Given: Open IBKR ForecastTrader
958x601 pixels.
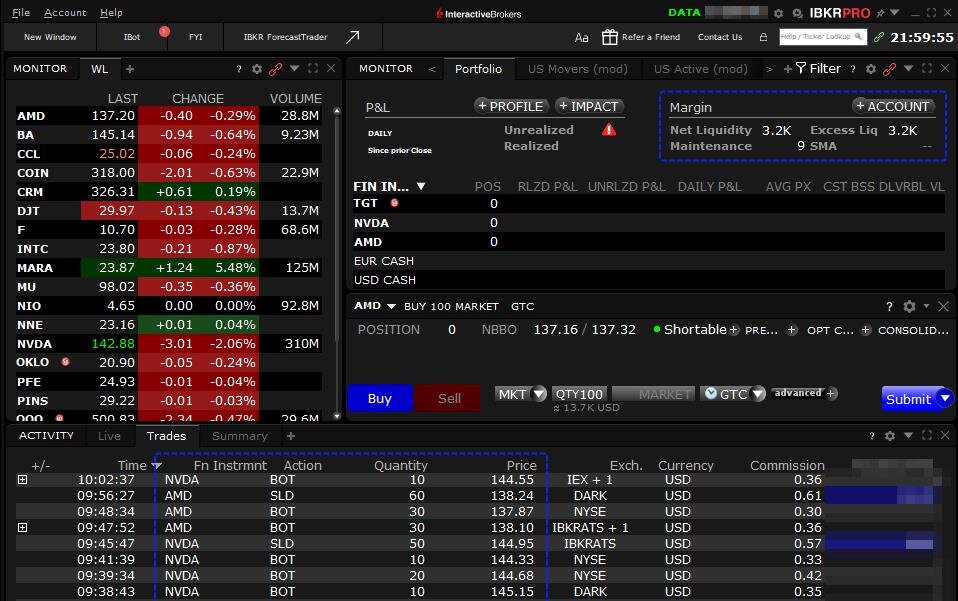Looking at the screenshot, I should pos(285,37).
